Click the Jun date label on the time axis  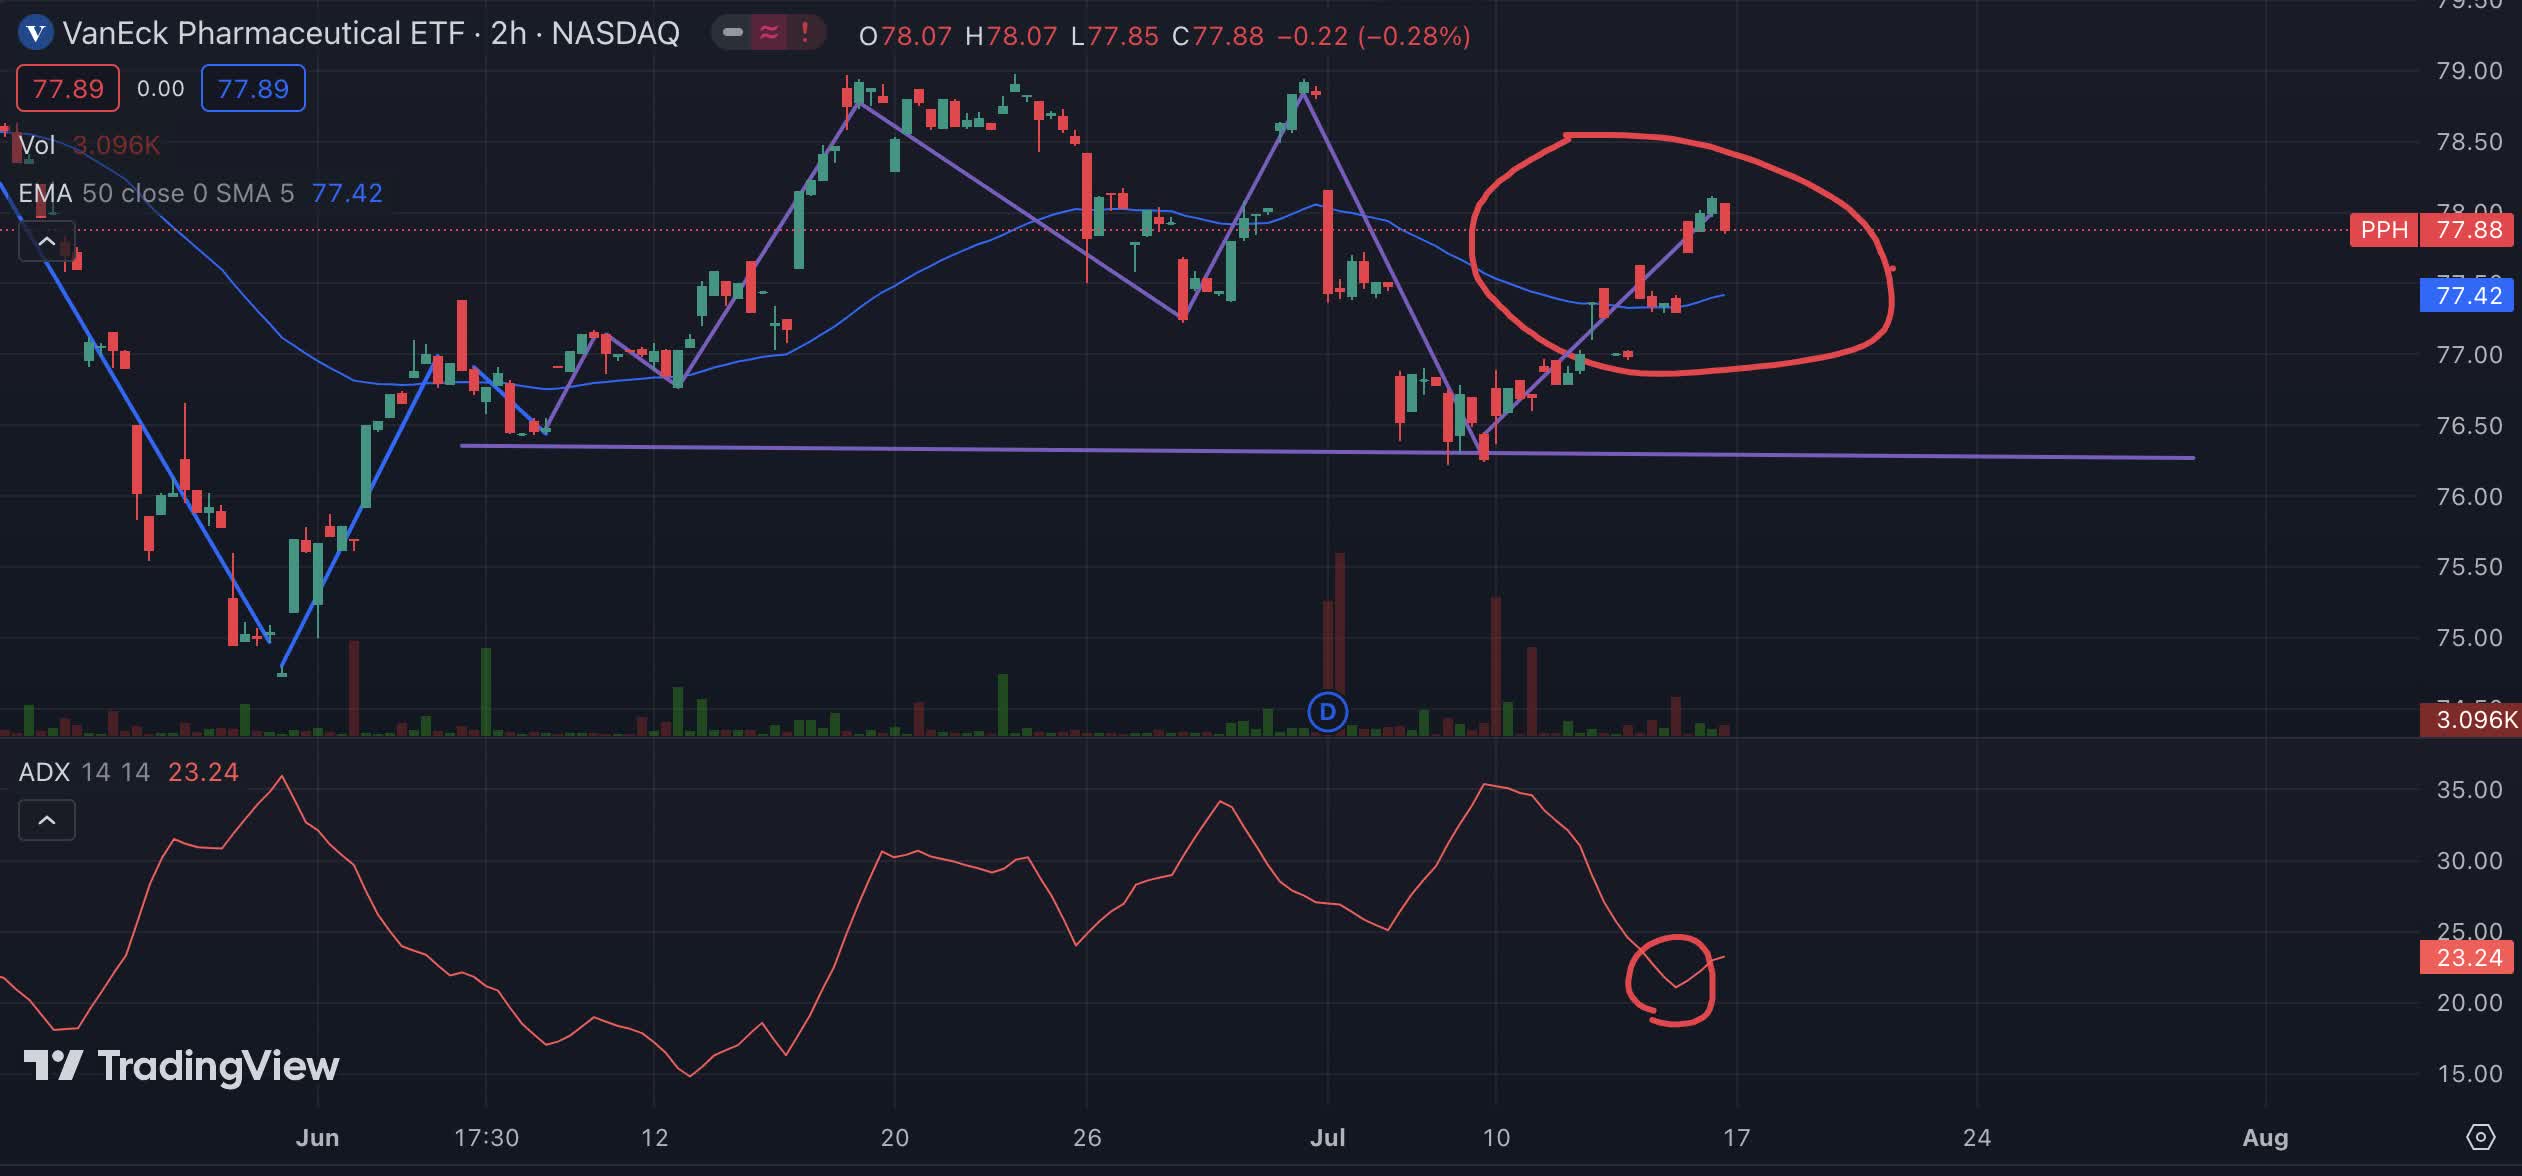point(318,1138)
